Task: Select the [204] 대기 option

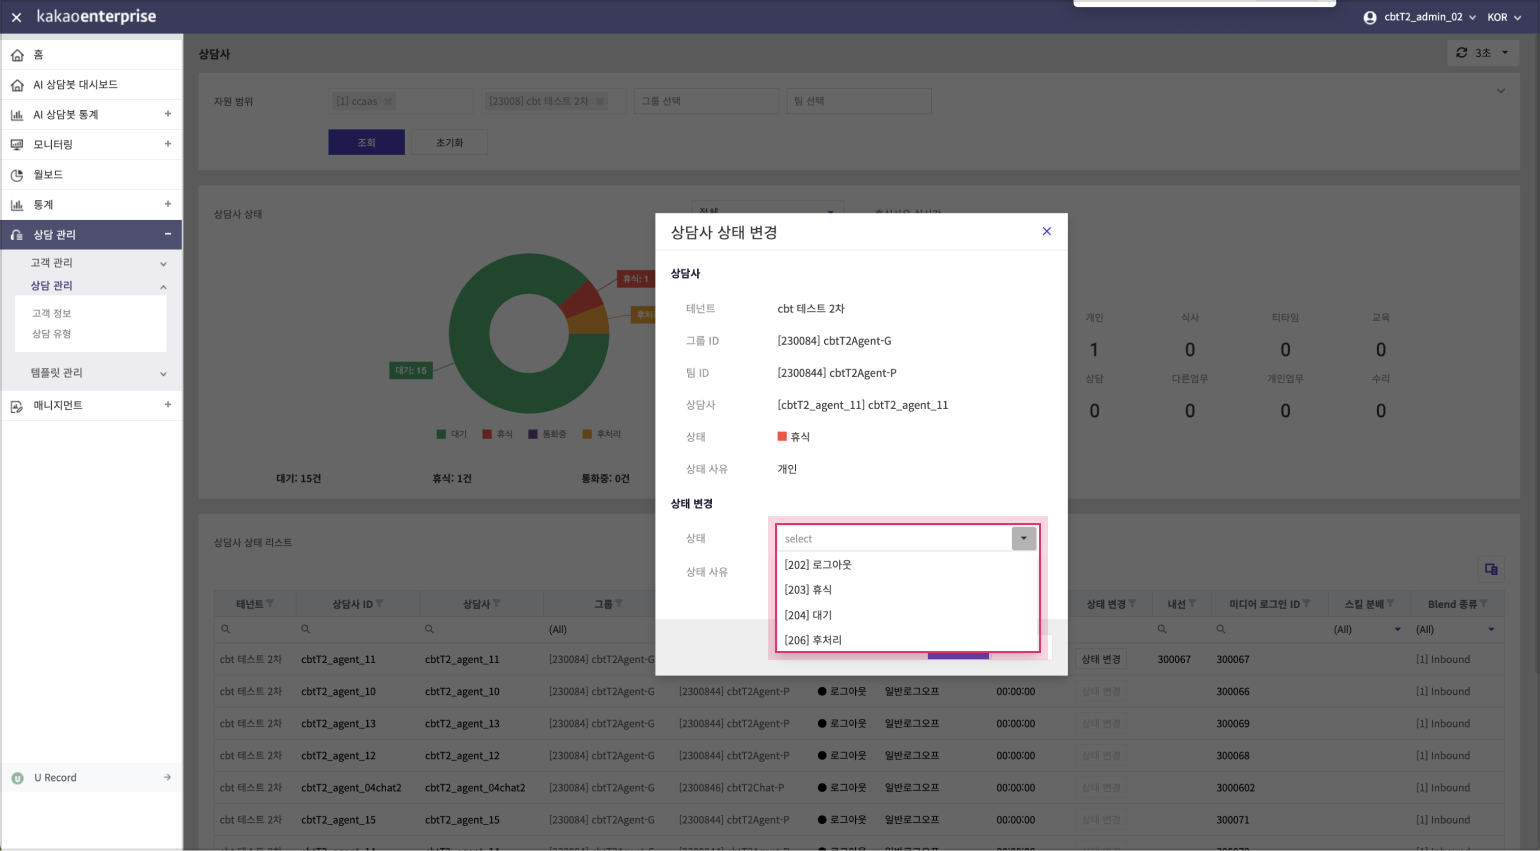Action: tap(808, 615)
